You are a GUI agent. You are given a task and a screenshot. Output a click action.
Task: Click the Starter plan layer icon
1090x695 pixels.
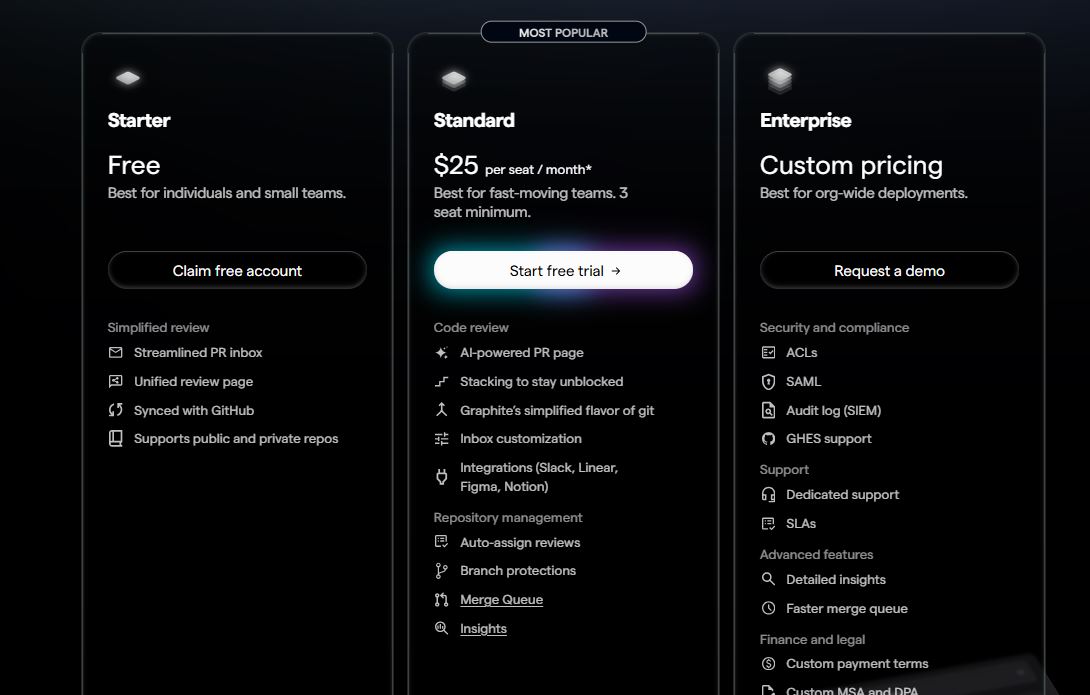(127, 78)
